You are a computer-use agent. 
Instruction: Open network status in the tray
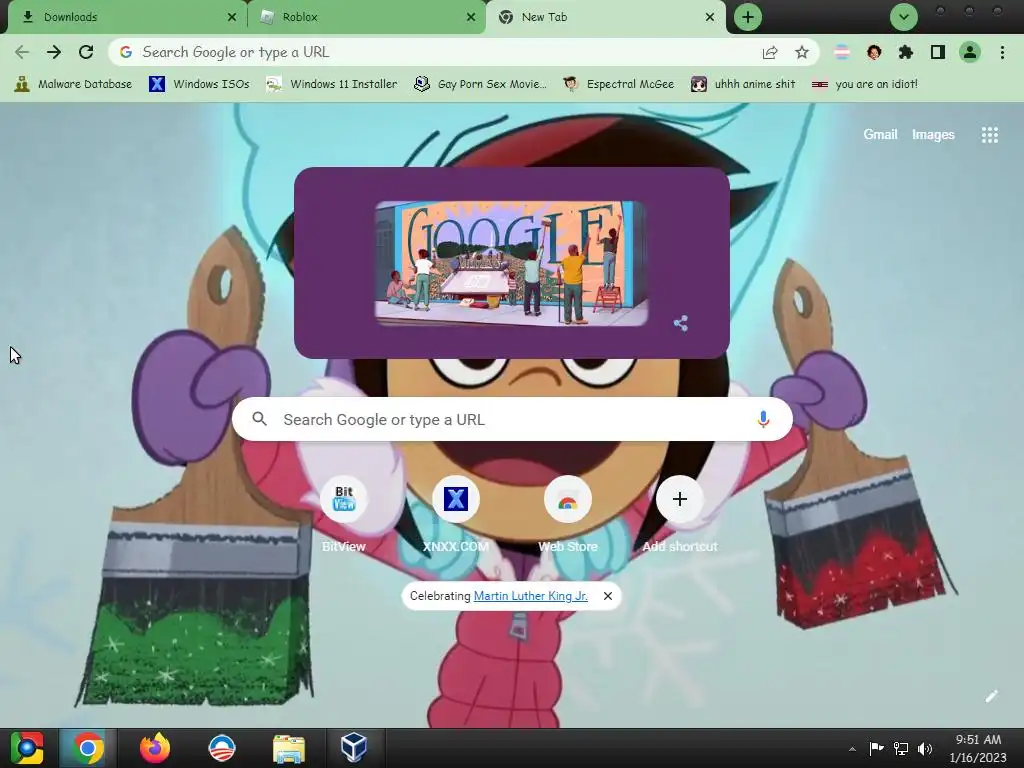(901, 748)
